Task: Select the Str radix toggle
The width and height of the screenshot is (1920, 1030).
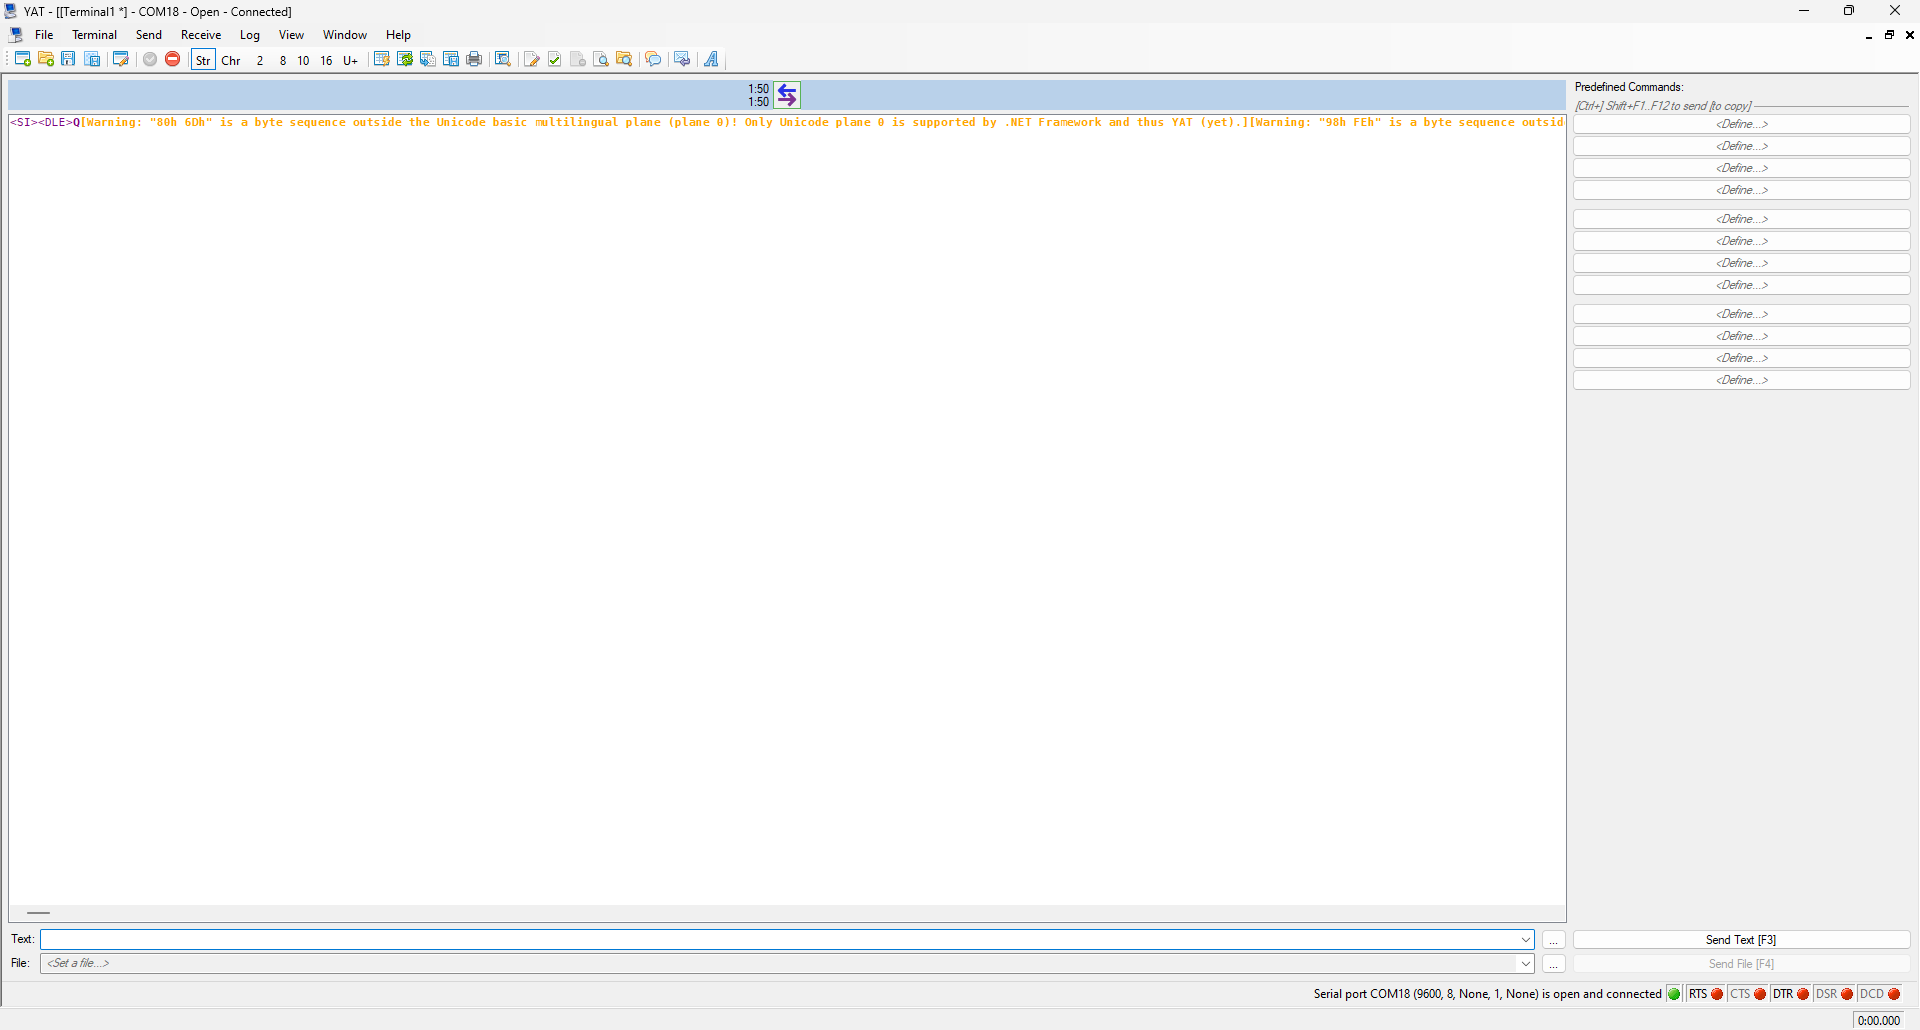Action: coord(203,60)
